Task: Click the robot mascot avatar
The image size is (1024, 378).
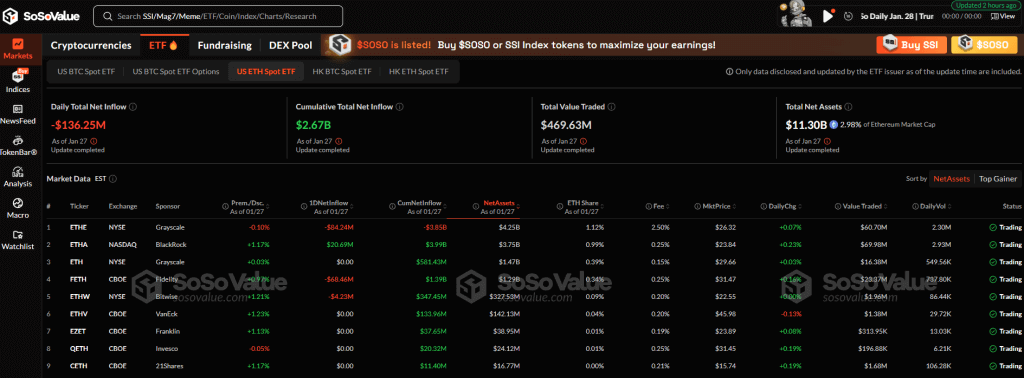Action: click(797, 14)
